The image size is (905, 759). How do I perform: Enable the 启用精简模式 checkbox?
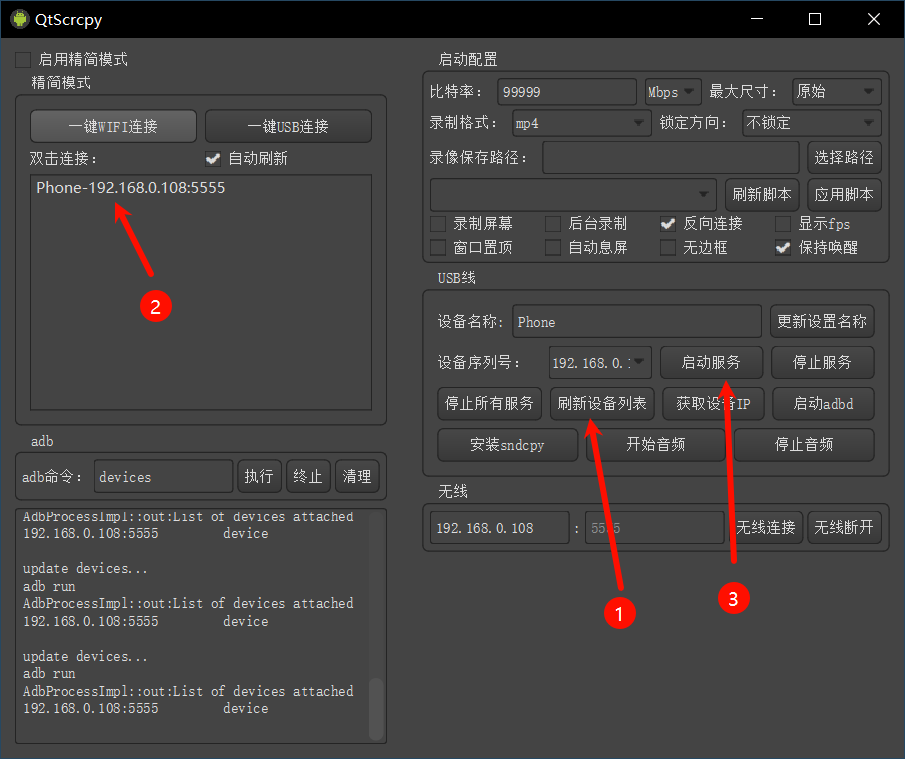pos(23,60)
